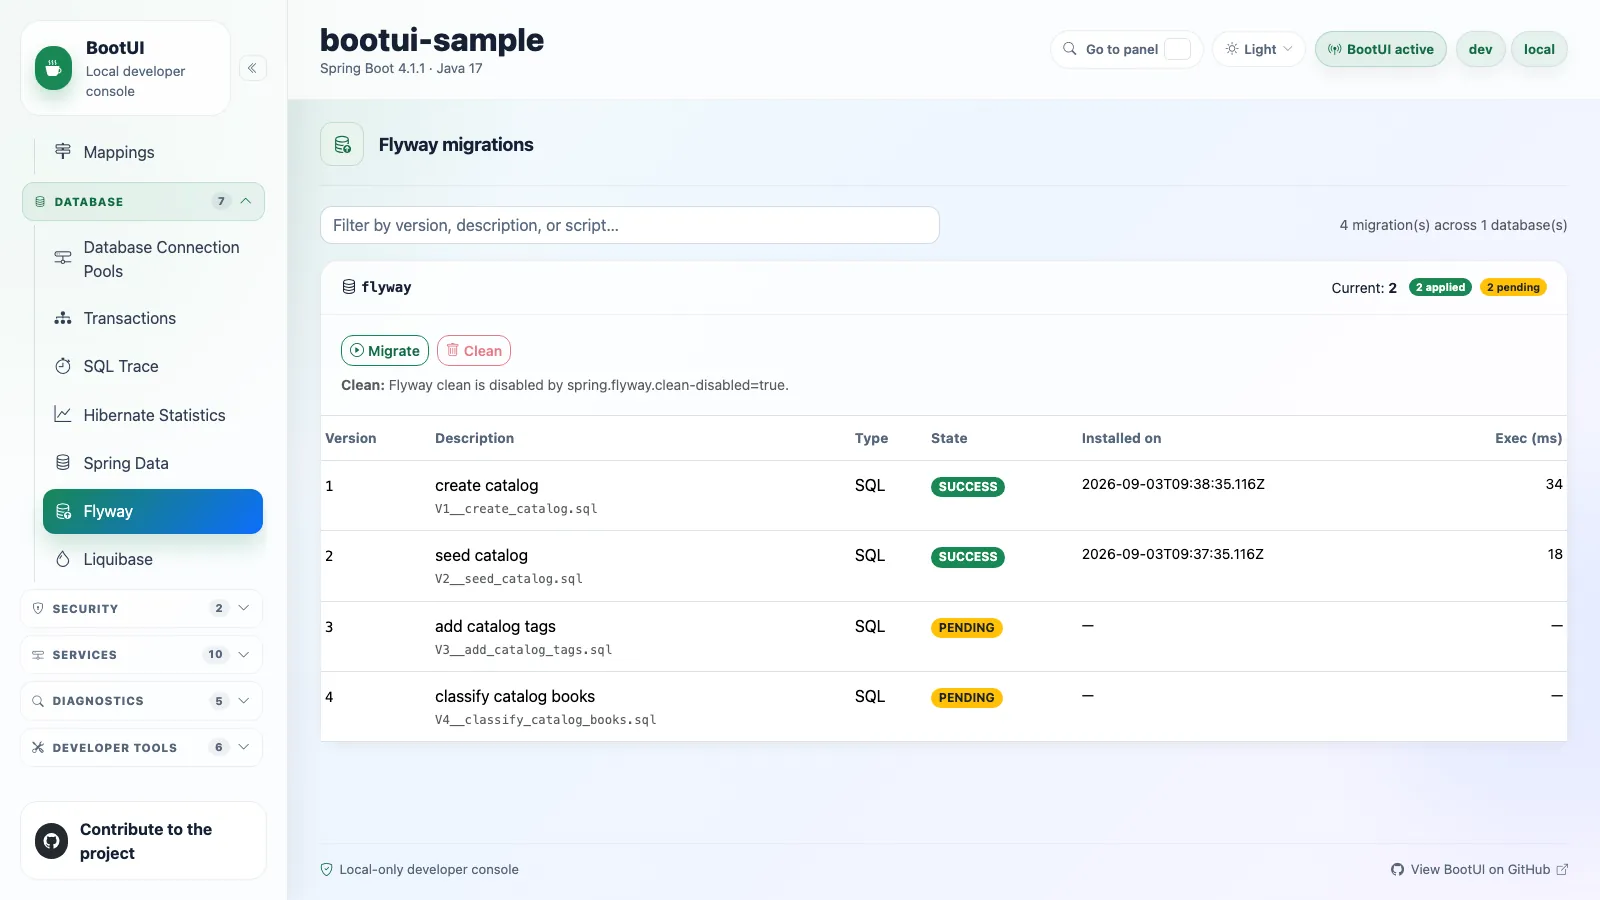Click the State column header

(x=949, y=438)
